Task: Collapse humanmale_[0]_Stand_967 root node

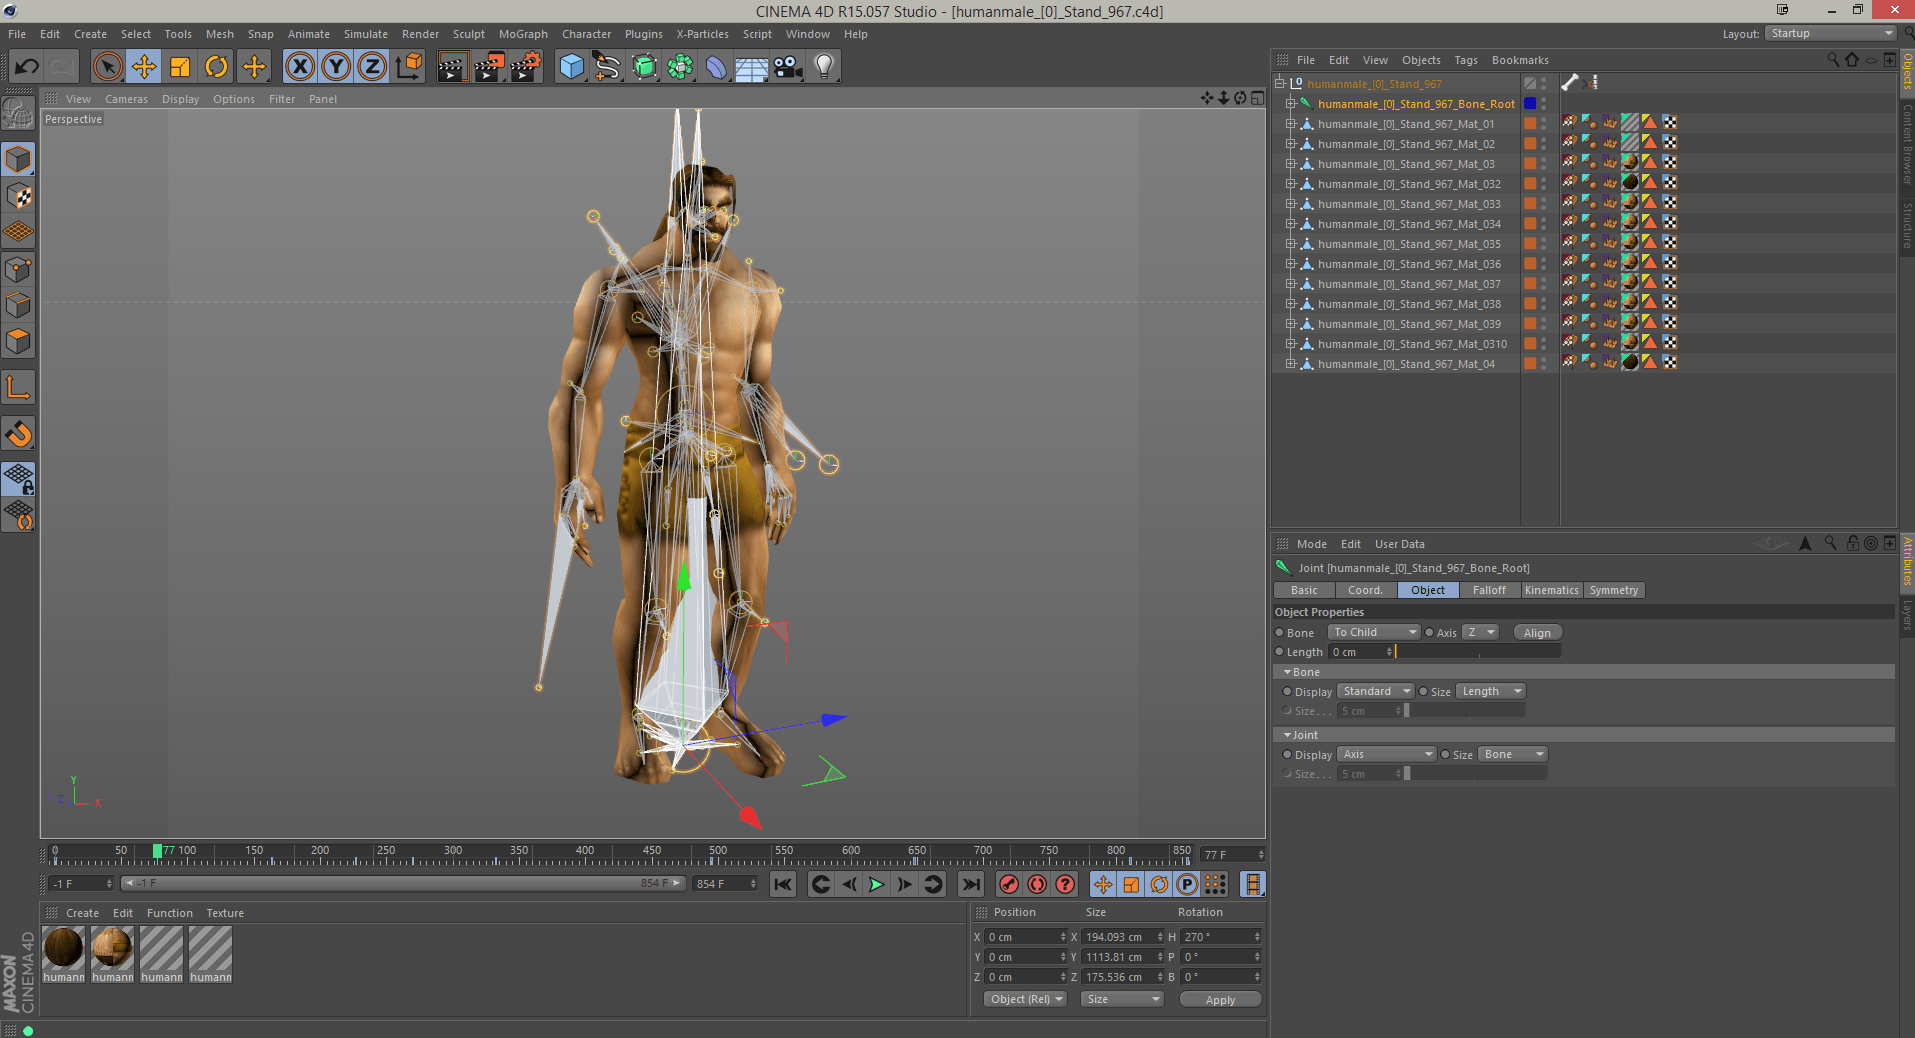Action: 1279,84
